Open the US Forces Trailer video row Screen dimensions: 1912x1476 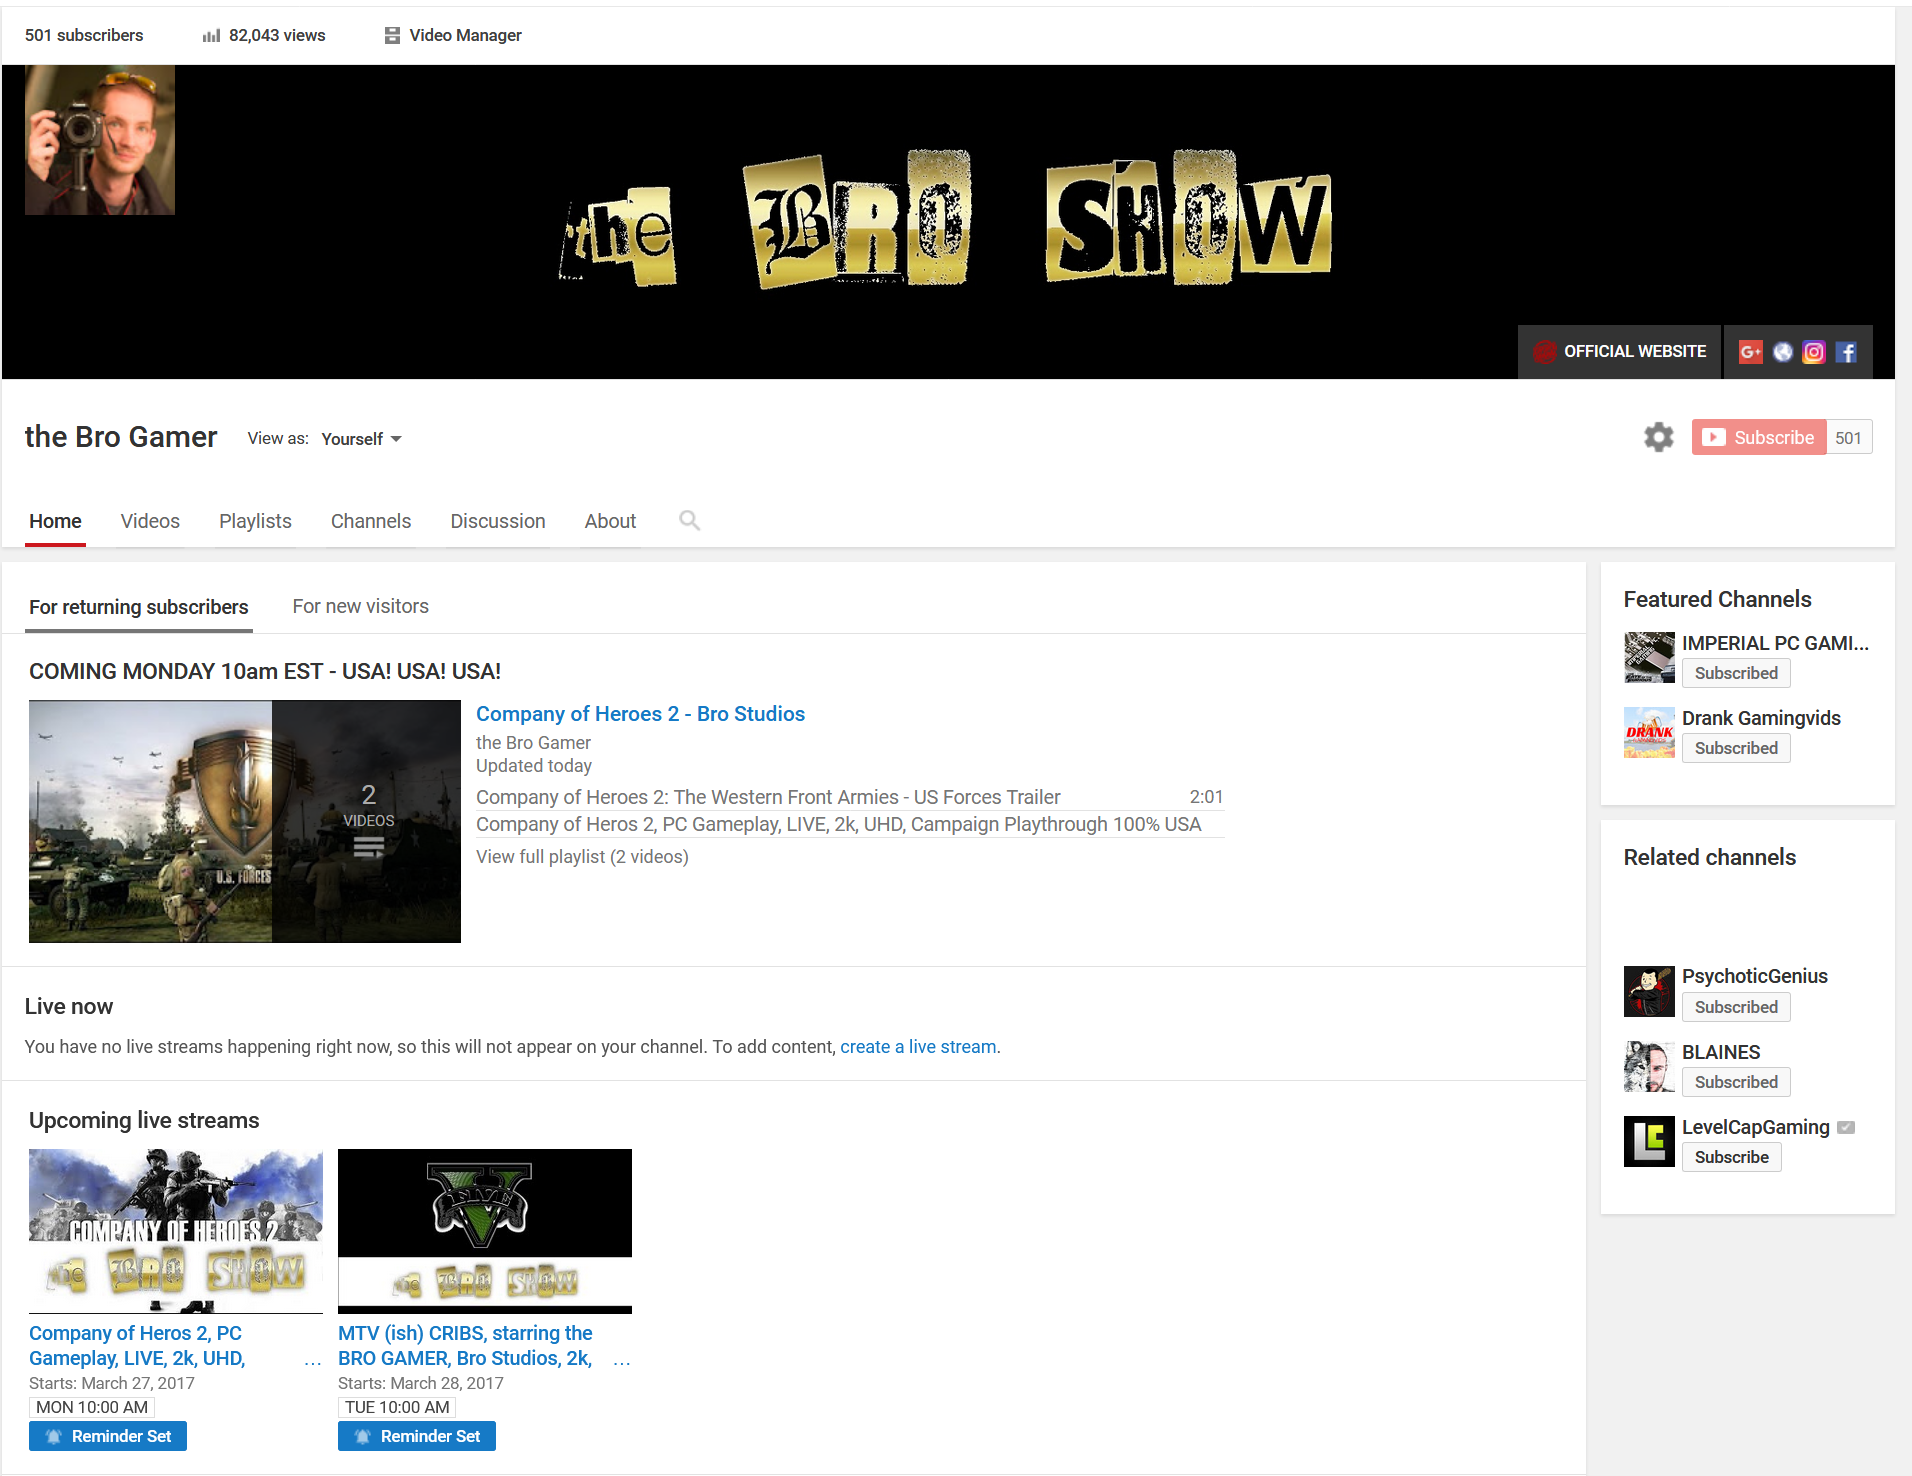point(850,797)
